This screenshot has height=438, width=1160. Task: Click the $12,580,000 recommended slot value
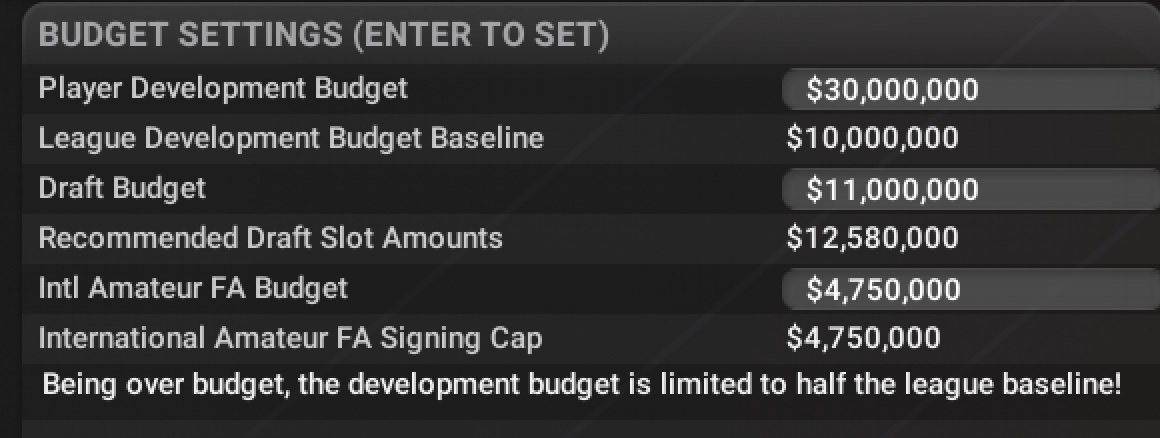[872, 238]
